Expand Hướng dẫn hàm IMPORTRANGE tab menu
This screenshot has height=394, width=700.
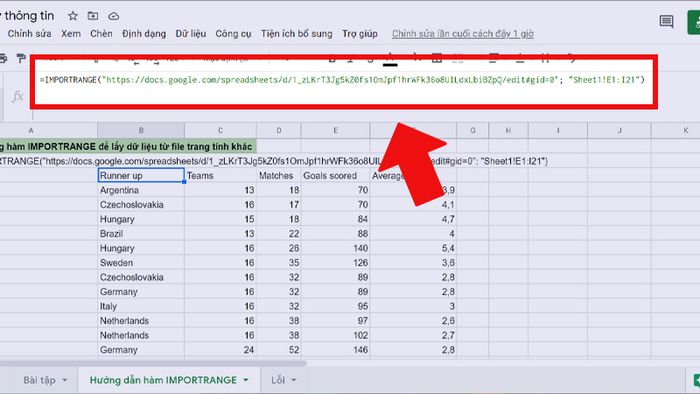point(246,380)
